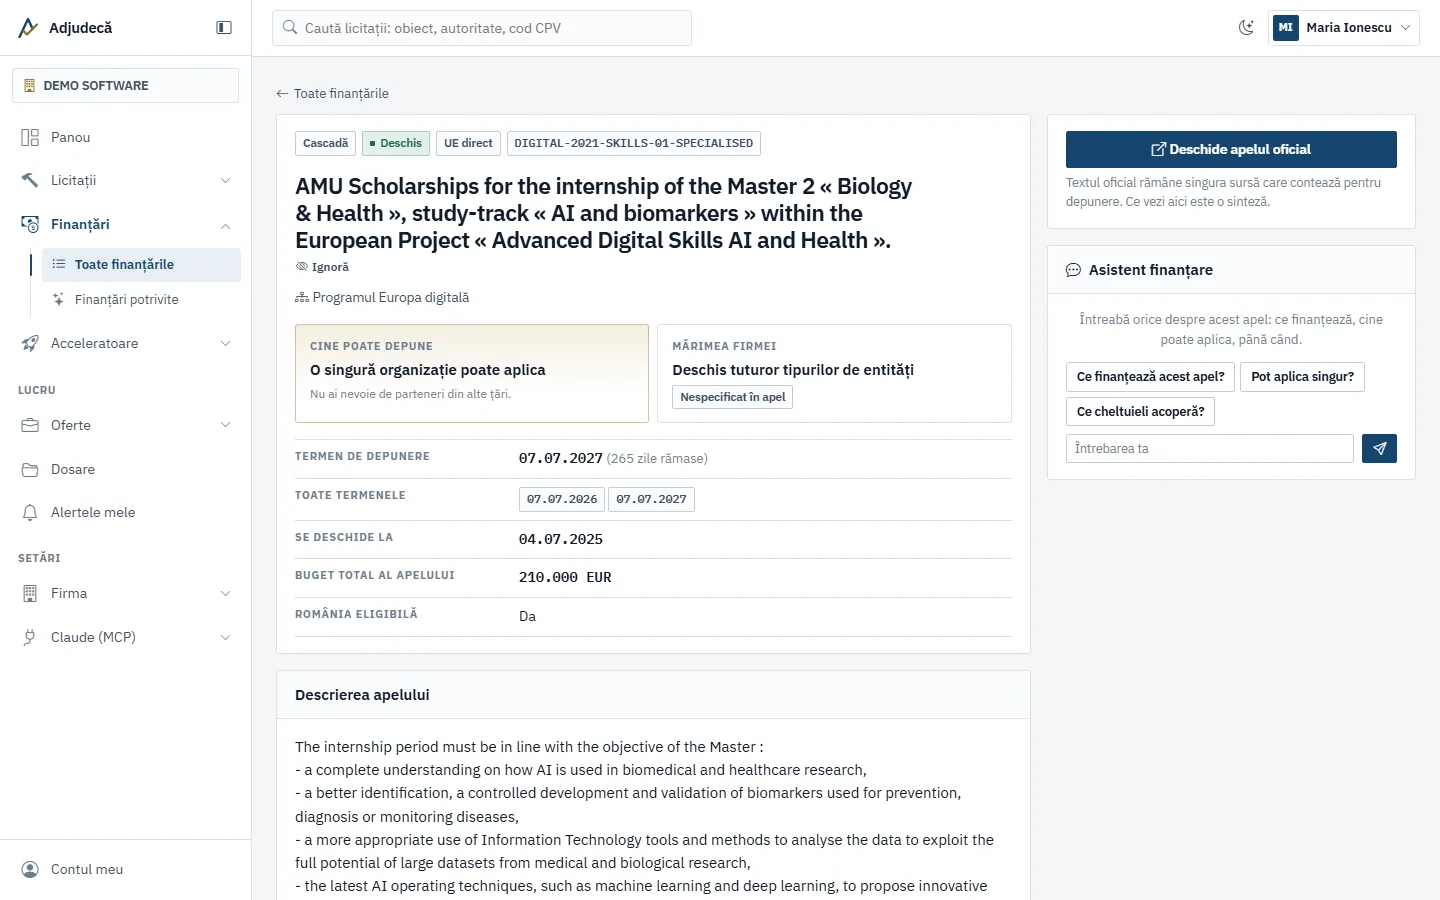Send the question with the paper plane button
The image size is (1440, 900).
click(1379, 448)
